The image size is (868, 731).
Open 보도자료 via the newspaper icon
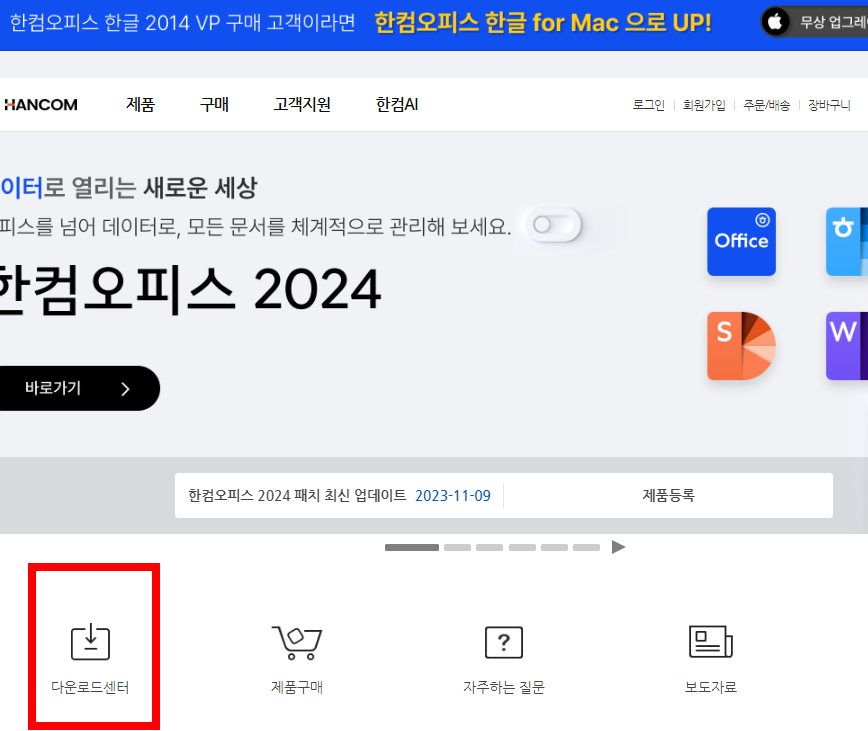pos(711,643)
